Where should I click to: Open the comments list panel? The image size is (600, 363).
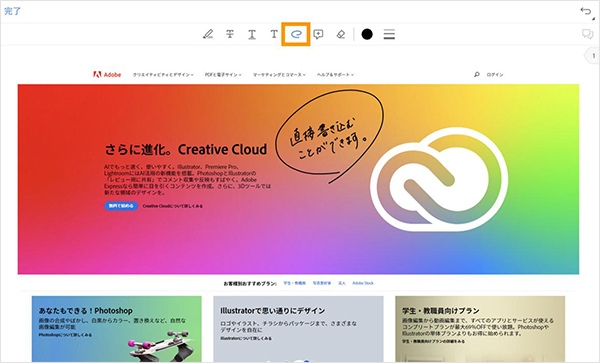(587, 34)
